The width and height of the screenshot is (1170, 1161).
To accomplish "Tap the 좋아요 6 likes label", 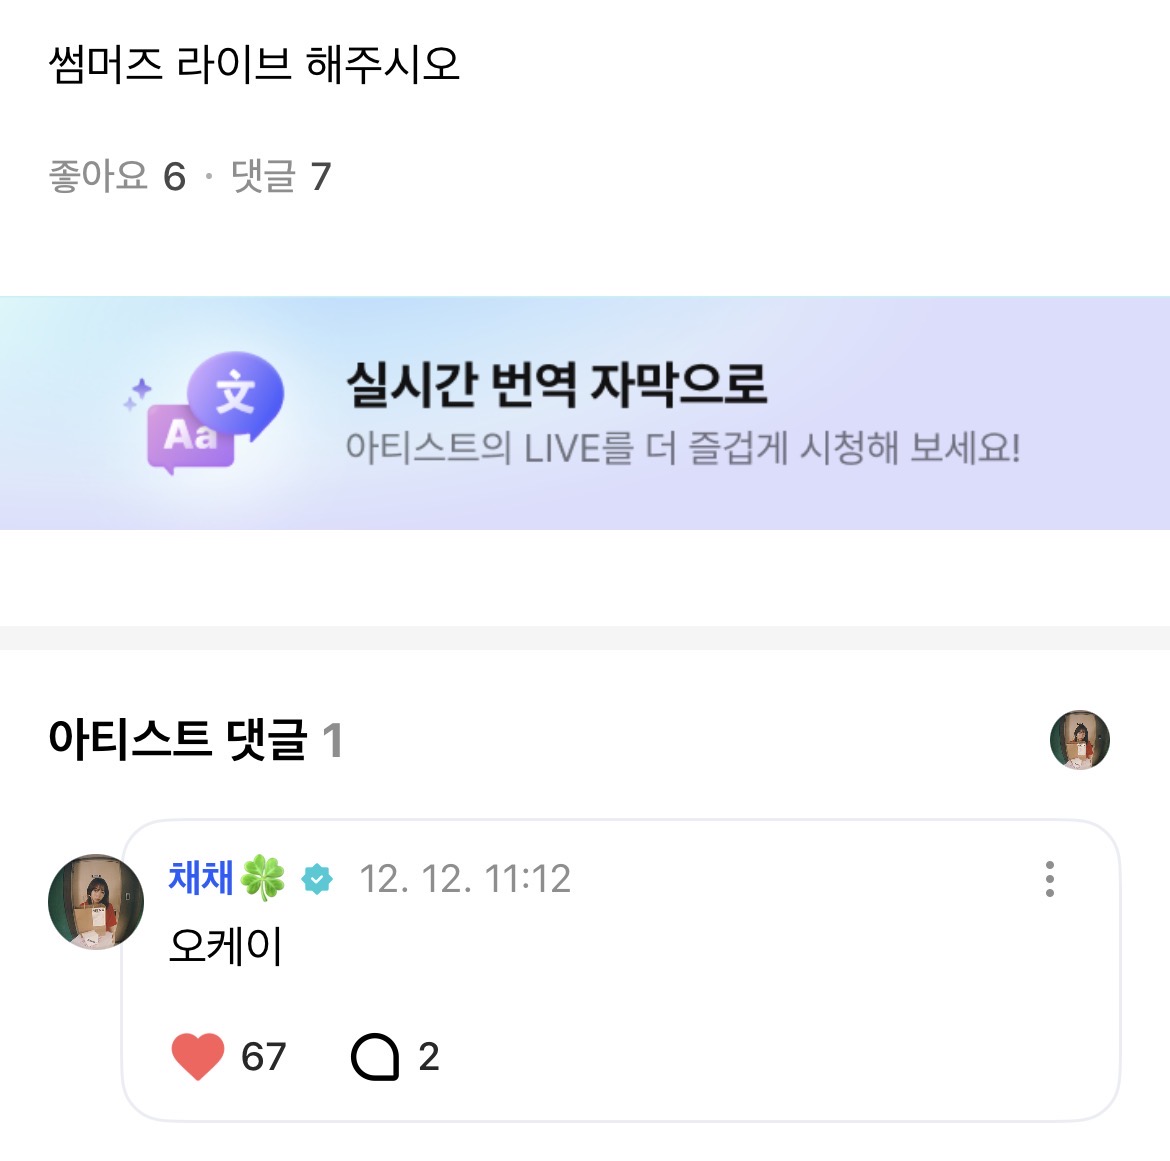I will tap(117, 177).
